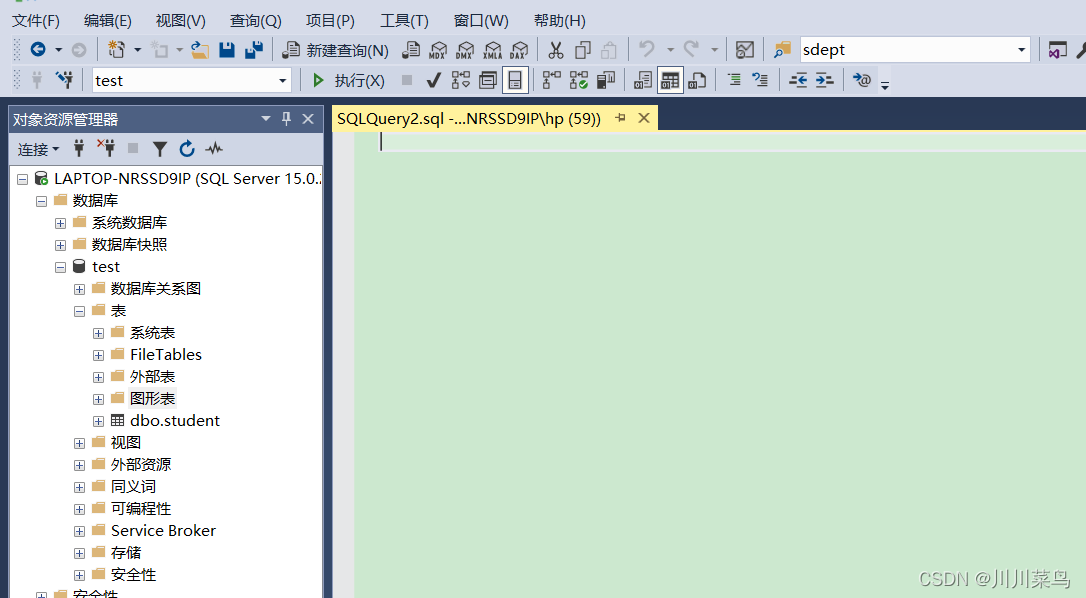The height and width of the screenshot is (598, 1086).
Task: Click the Save All icon
Action: point(254,50)
